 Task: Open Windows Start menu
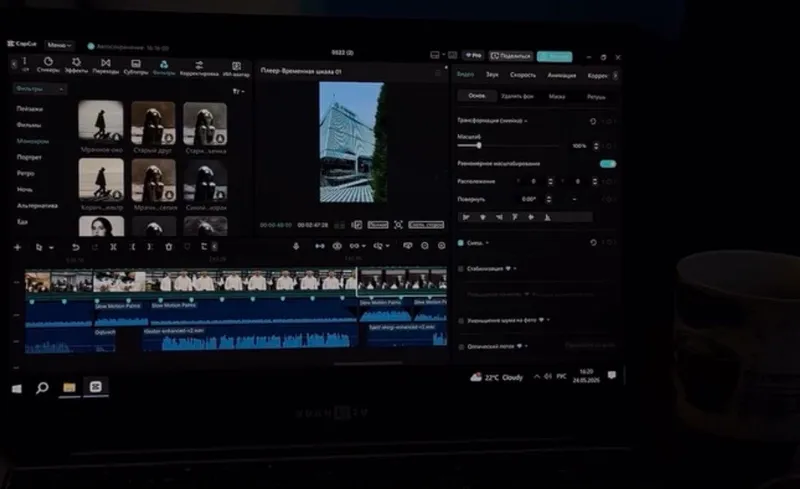tap(17, 389)
